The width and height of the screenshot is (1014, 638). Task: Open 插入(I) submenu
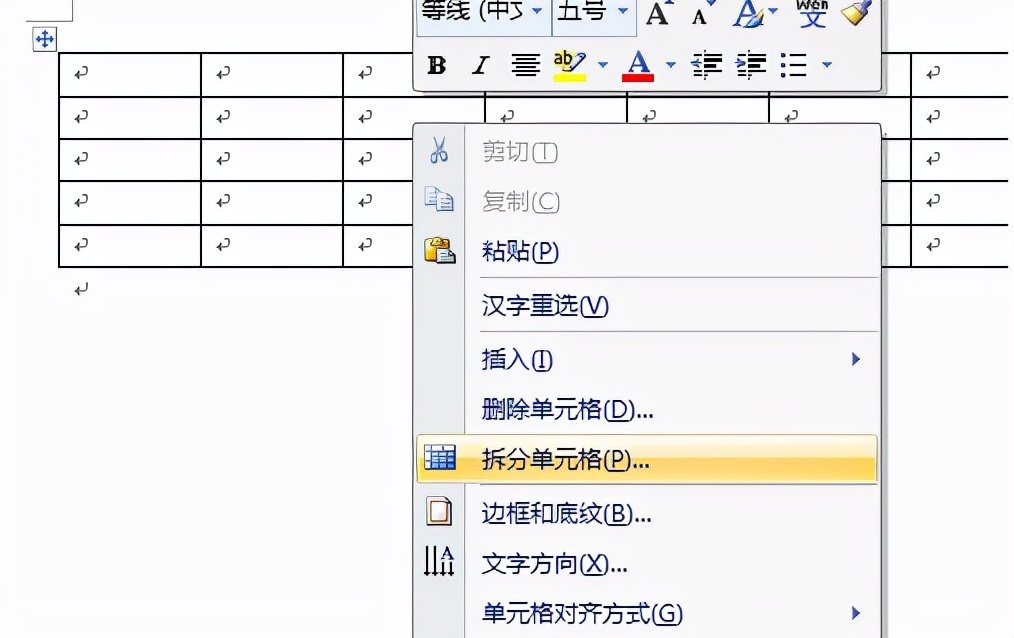point(647,359)
